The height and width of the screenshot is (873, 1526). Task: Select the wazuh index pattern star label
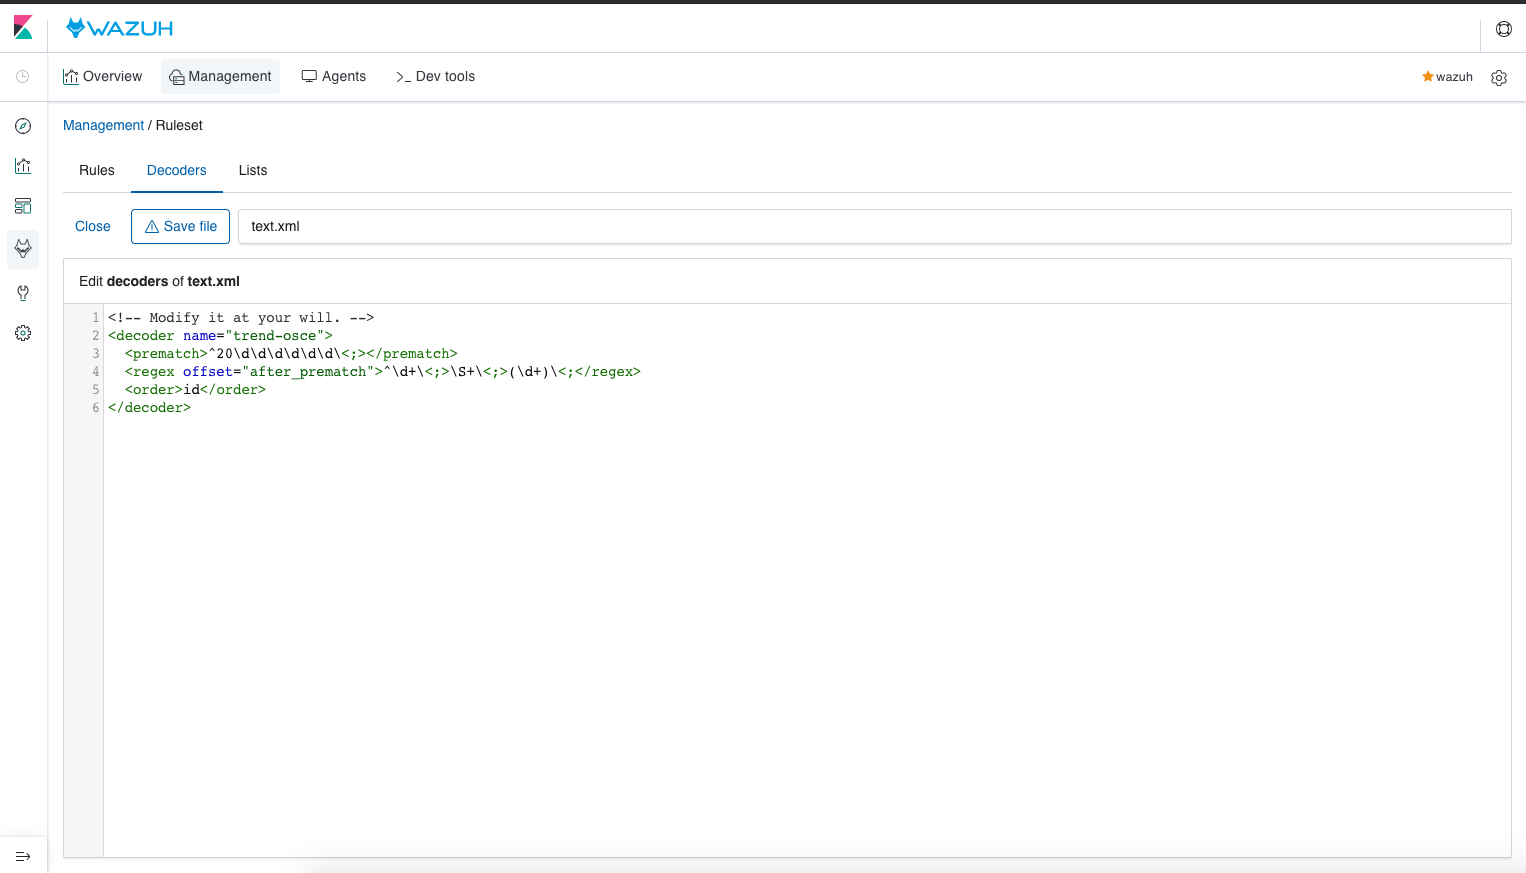[x=1447, y=76]
